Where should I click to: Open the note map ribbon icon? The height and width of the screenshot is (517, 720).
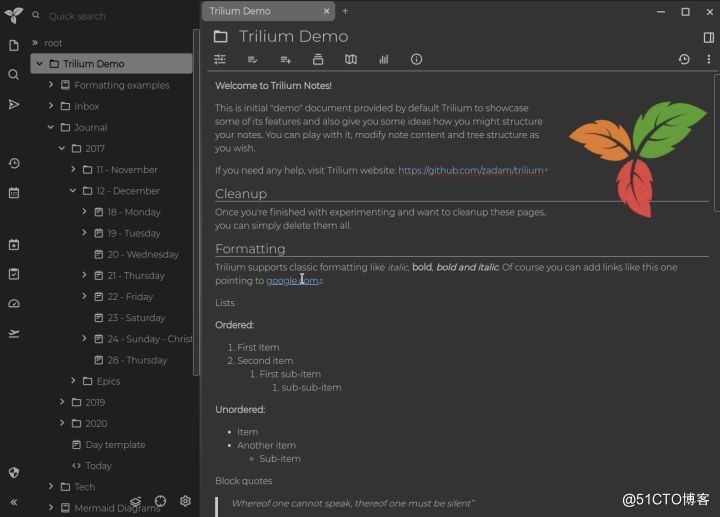click(351, 59)
